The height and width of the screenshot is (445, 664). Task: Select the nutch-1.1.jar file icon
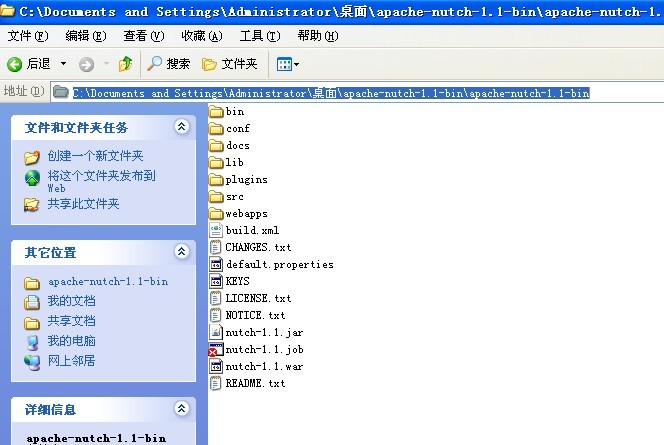216,332
